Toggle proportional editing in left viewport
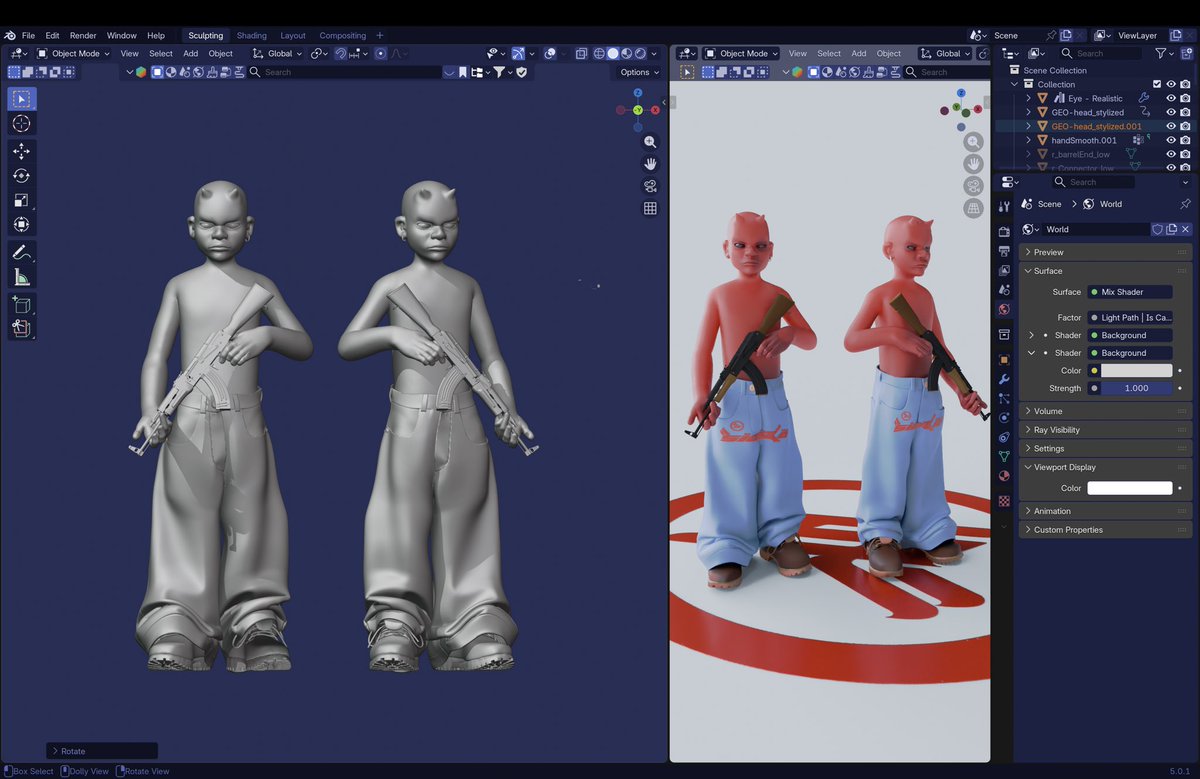Viewport: 1200px width, 779px height. 380,53
